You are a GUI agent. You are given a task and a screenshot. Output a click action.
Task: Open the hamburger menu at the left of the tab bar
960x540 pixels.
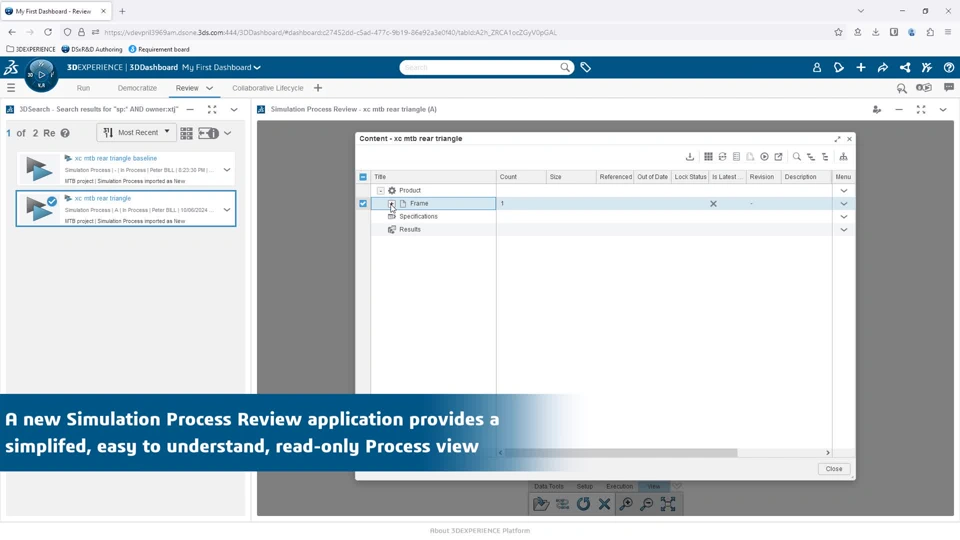(11, 88)
